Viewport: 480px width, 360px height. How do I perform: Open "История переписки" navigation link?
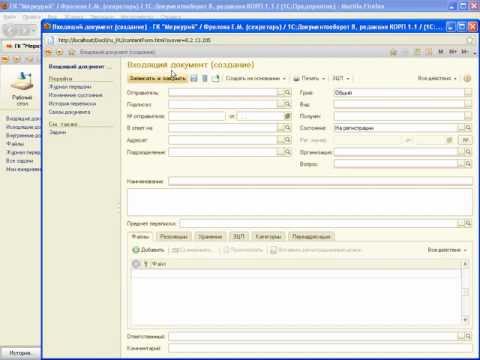point(72,104)
